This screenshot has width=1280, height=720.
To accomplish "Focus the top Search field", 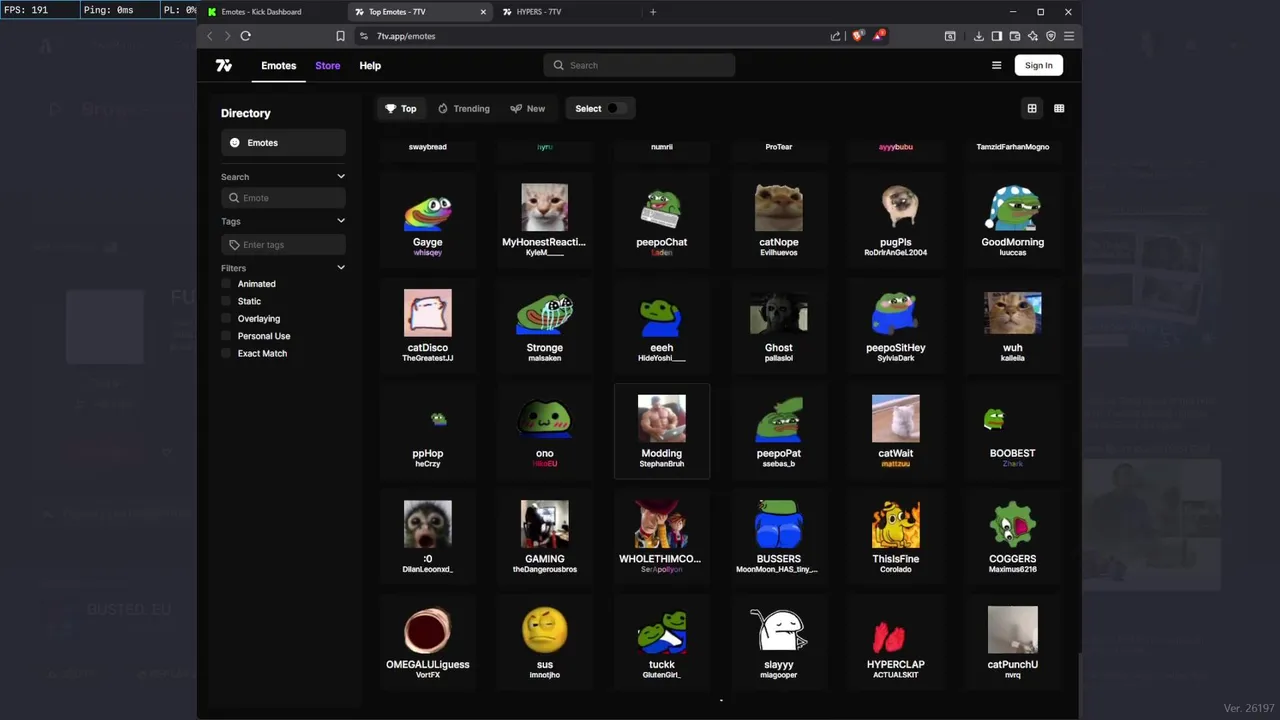I will pos(640,65).
